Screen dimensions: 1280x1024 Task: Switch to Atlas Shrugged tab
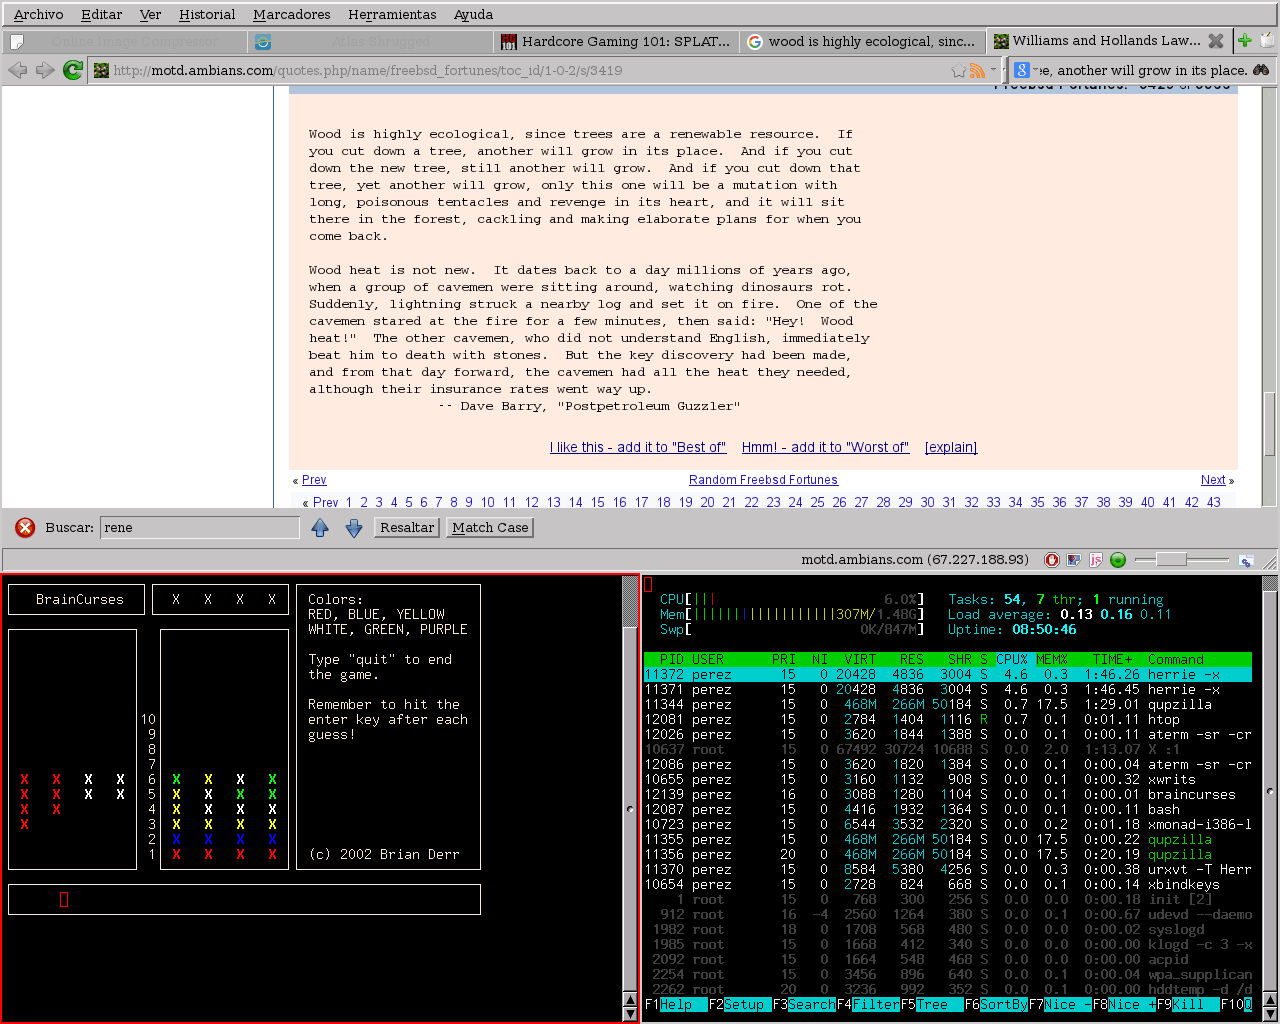[x=371, y=41]
